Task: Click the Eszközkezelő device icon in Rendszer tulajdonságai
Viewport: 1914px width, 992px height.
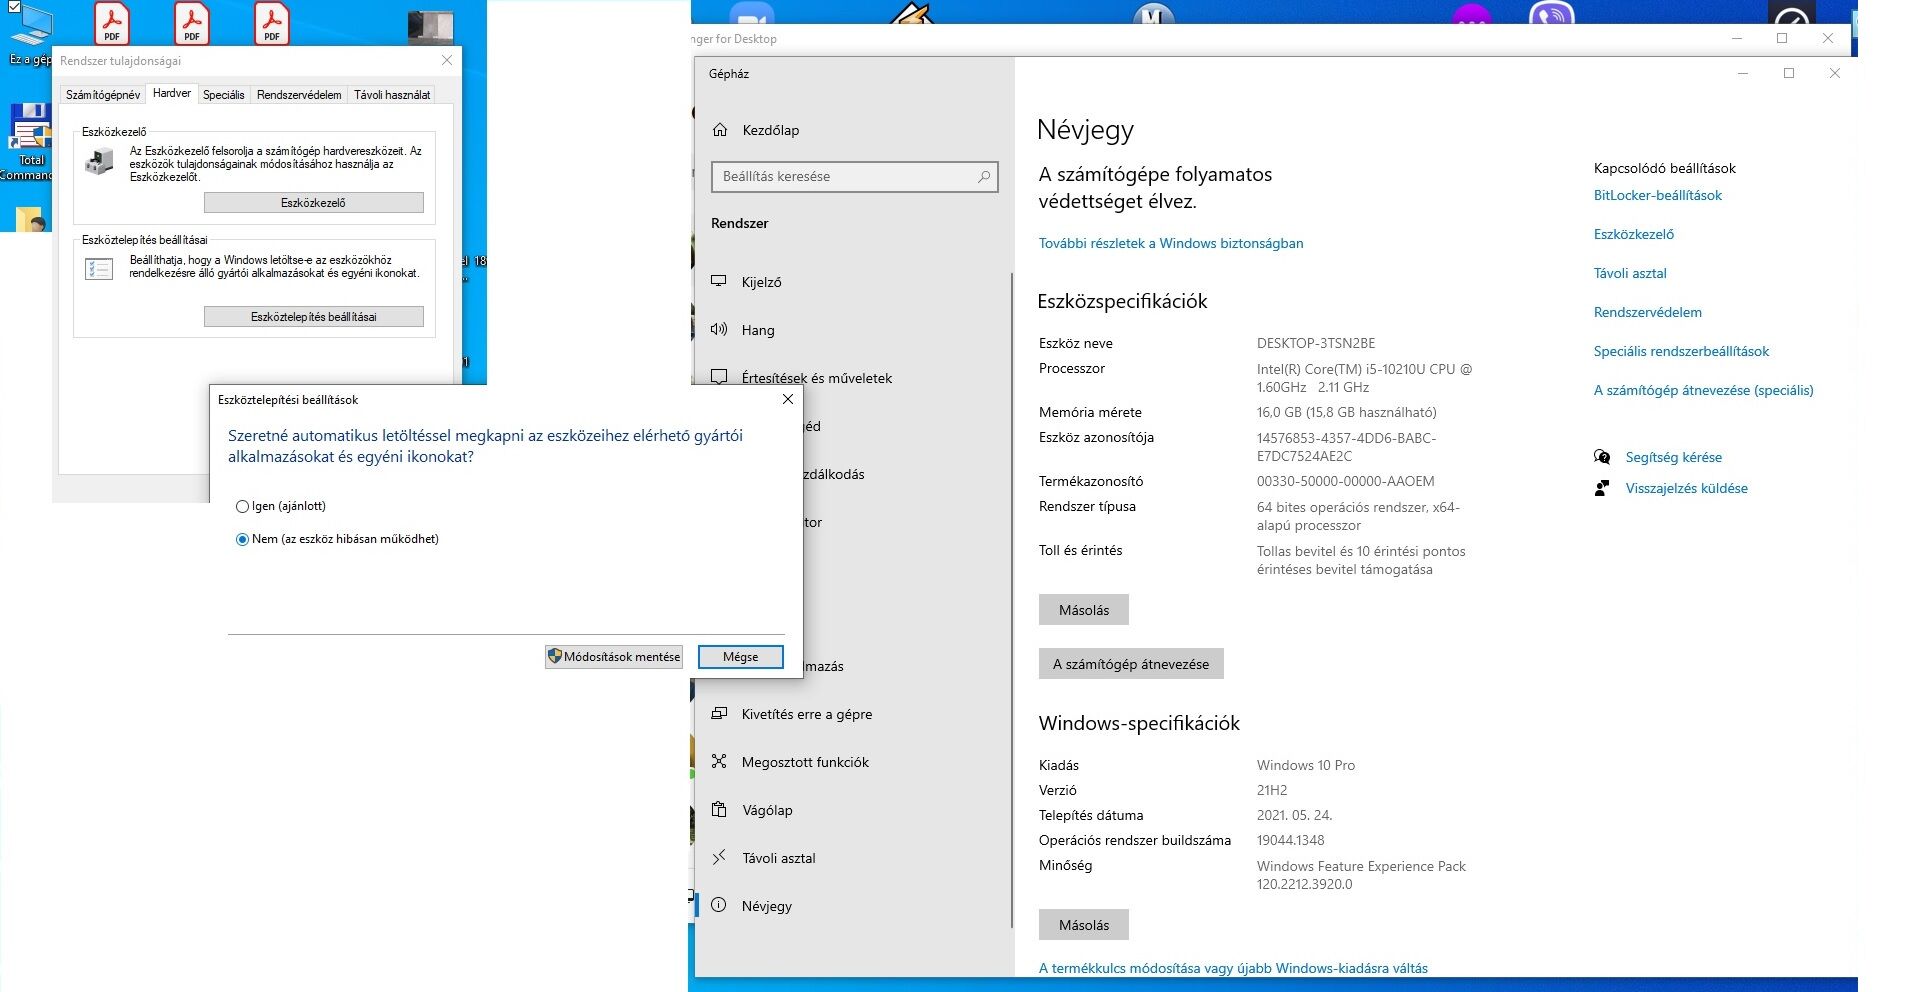Action: point(99,160)
